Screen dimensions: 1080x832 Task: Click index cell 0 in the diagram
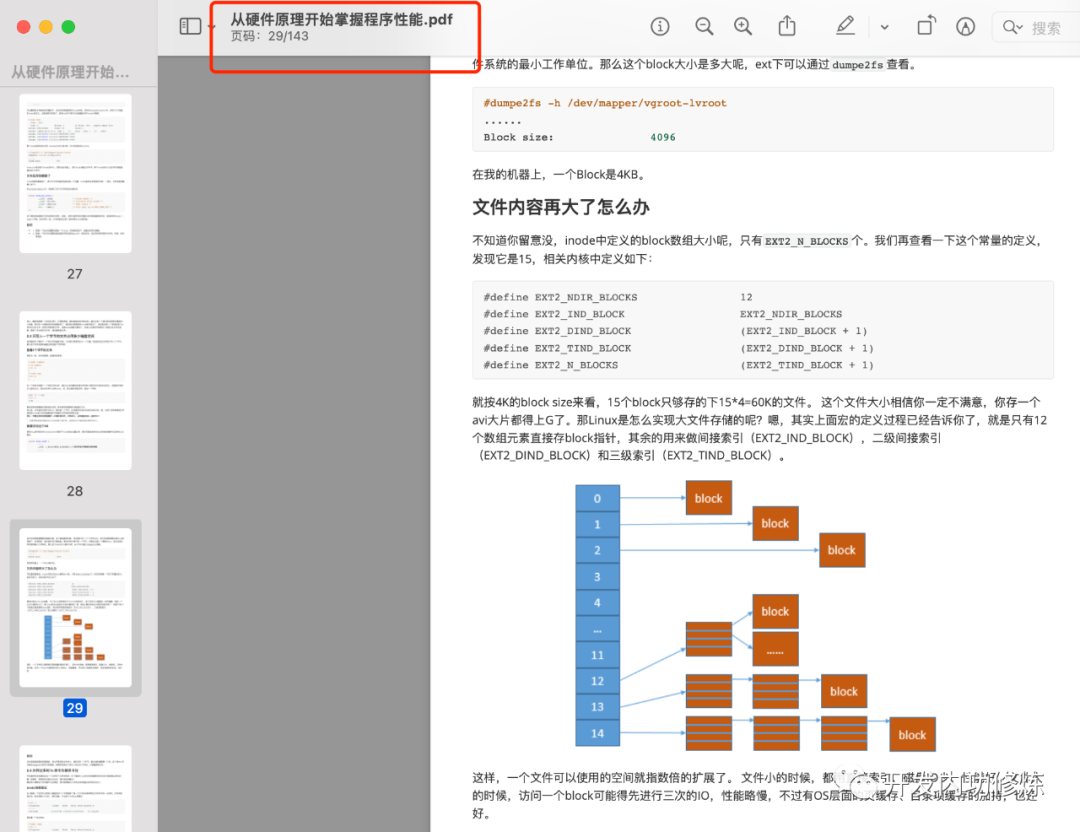click(597, 498)
